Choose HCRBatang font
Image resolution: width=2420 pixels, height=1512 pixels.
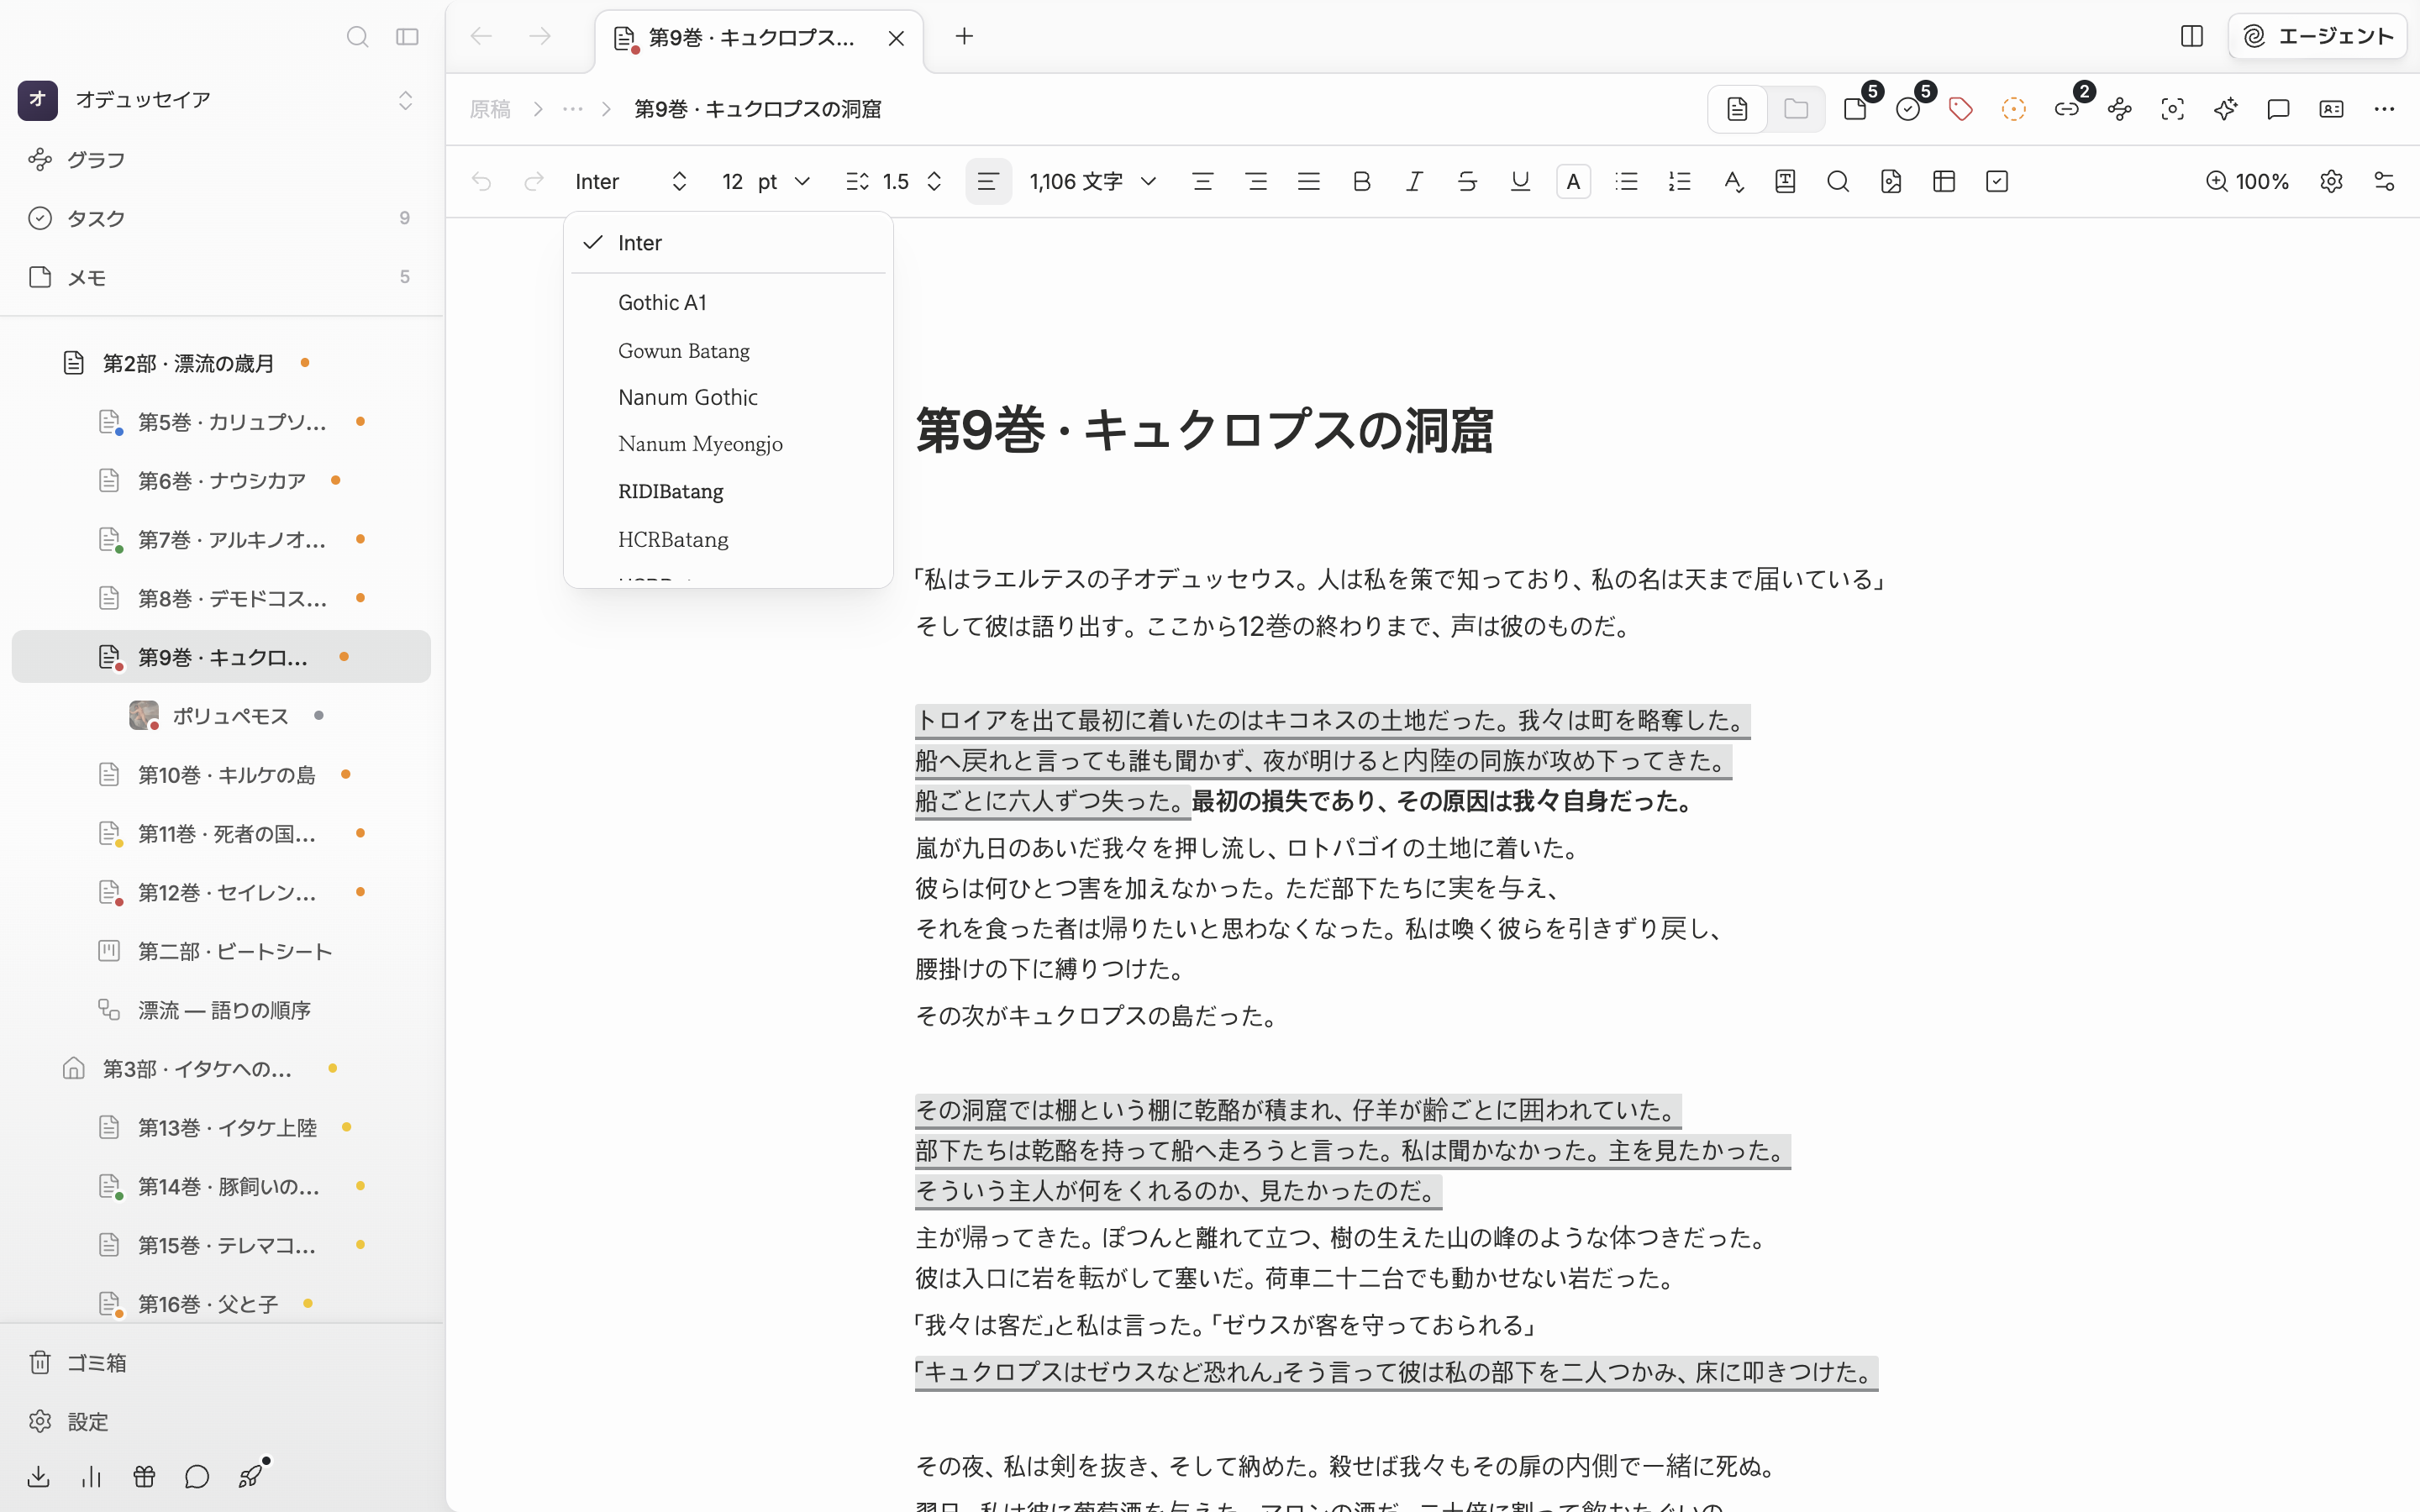click(x=728, y=539)
